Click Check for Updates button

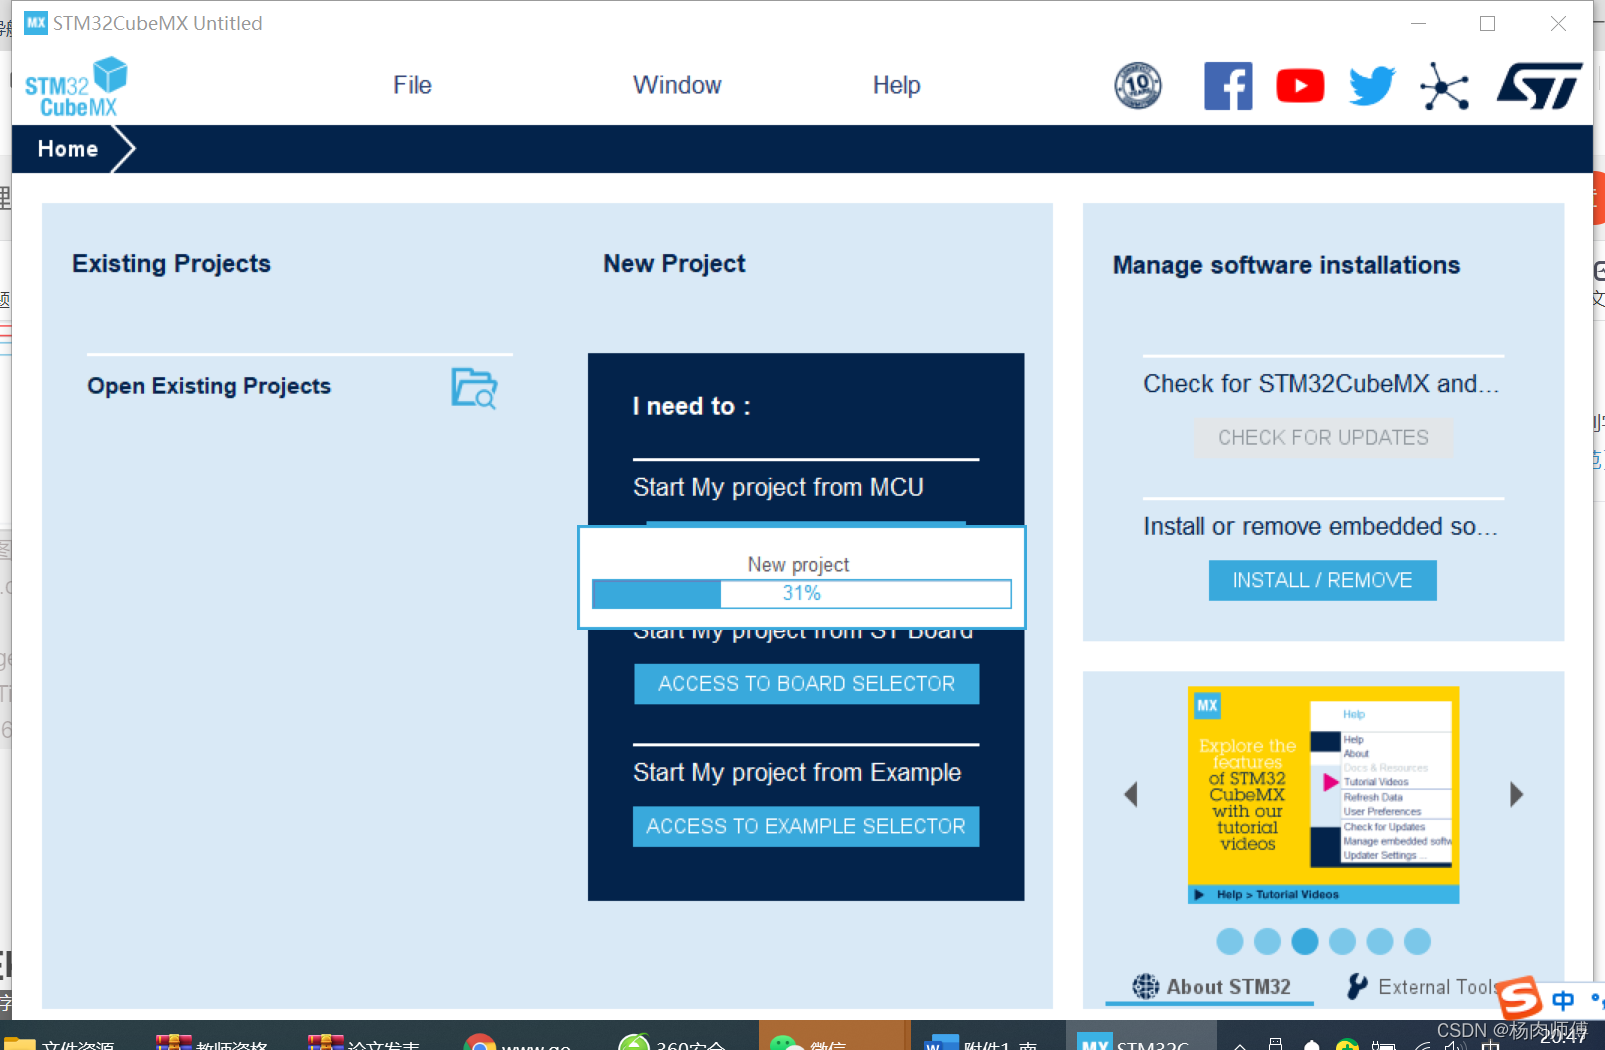tap(1323, 438)
